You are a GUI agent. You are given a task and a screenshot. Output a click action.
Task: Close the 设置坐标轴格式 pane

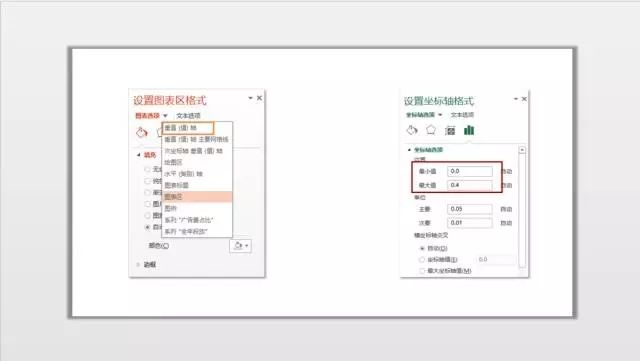tap(524, 99)
